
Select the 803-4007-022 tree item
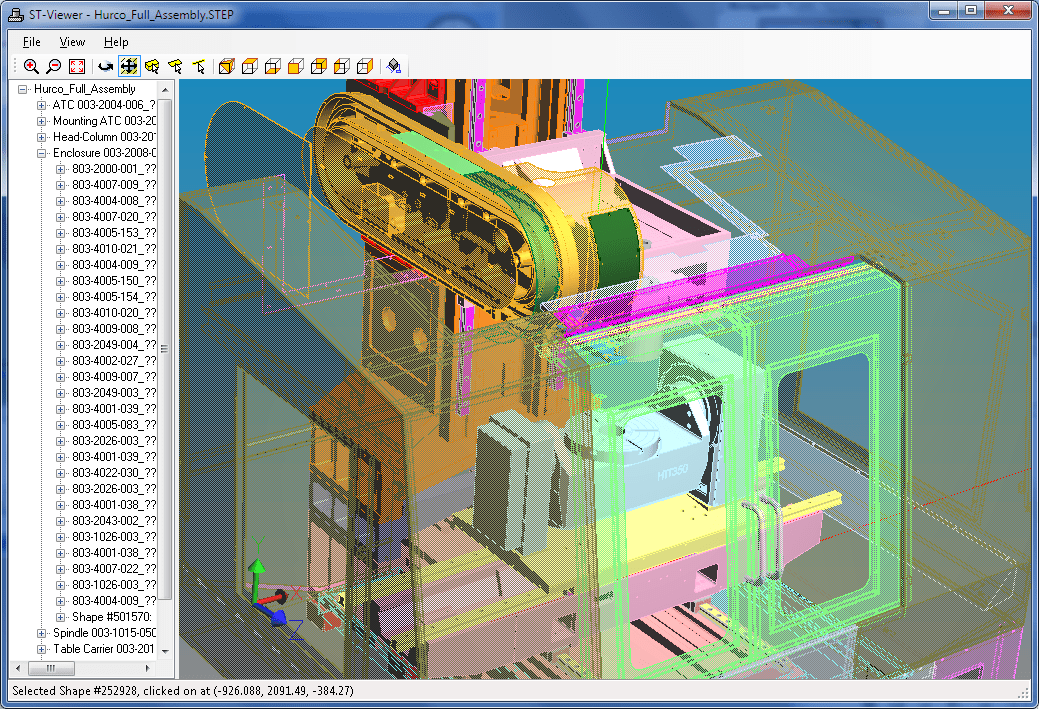pos(114,569)
